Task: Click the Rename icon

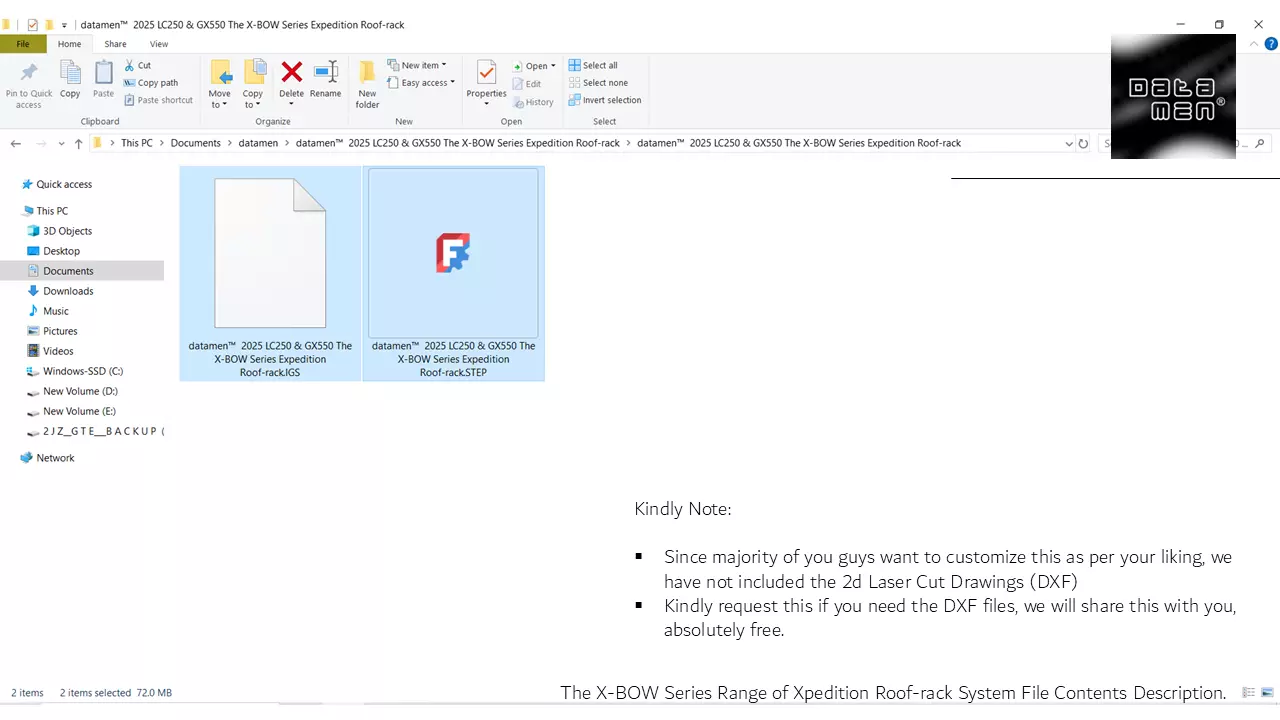Action: click(325, 72)
